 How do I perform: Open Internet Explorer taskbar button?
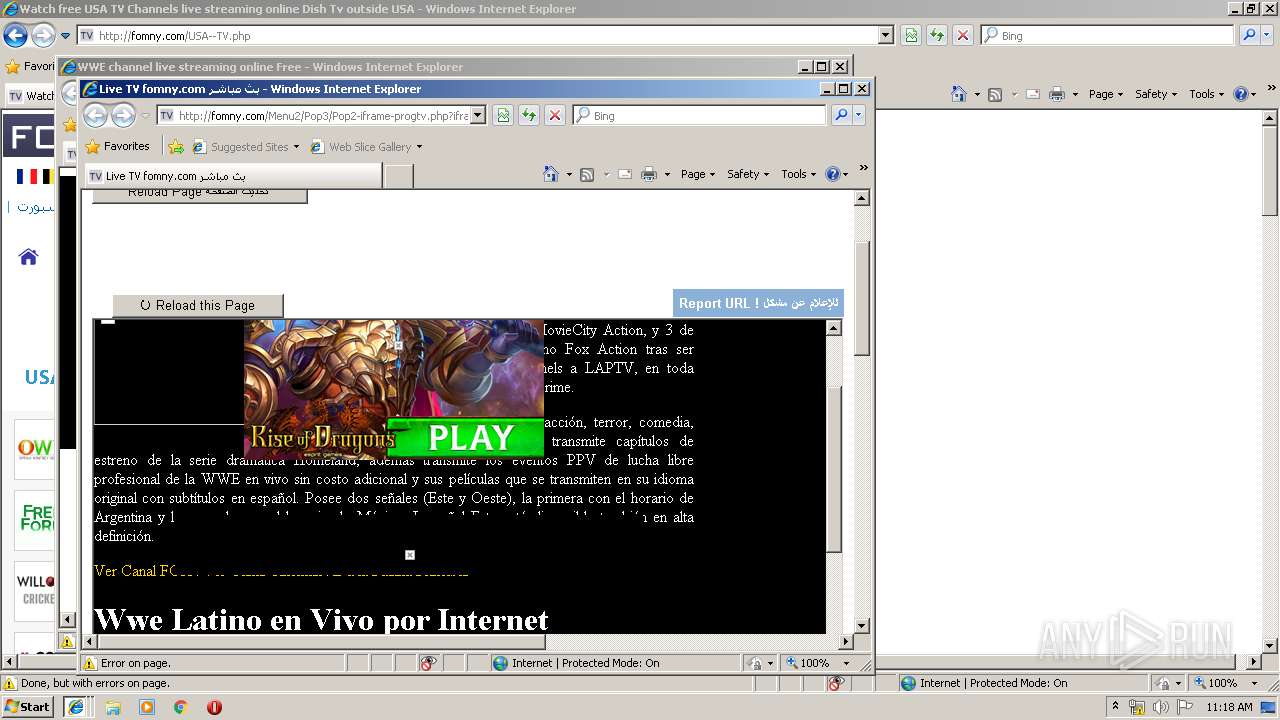75,707
